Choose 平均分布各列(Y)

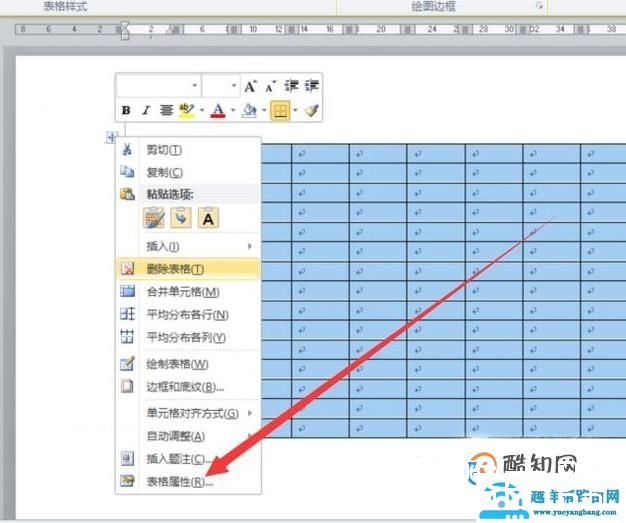click(x=186, y=338)
